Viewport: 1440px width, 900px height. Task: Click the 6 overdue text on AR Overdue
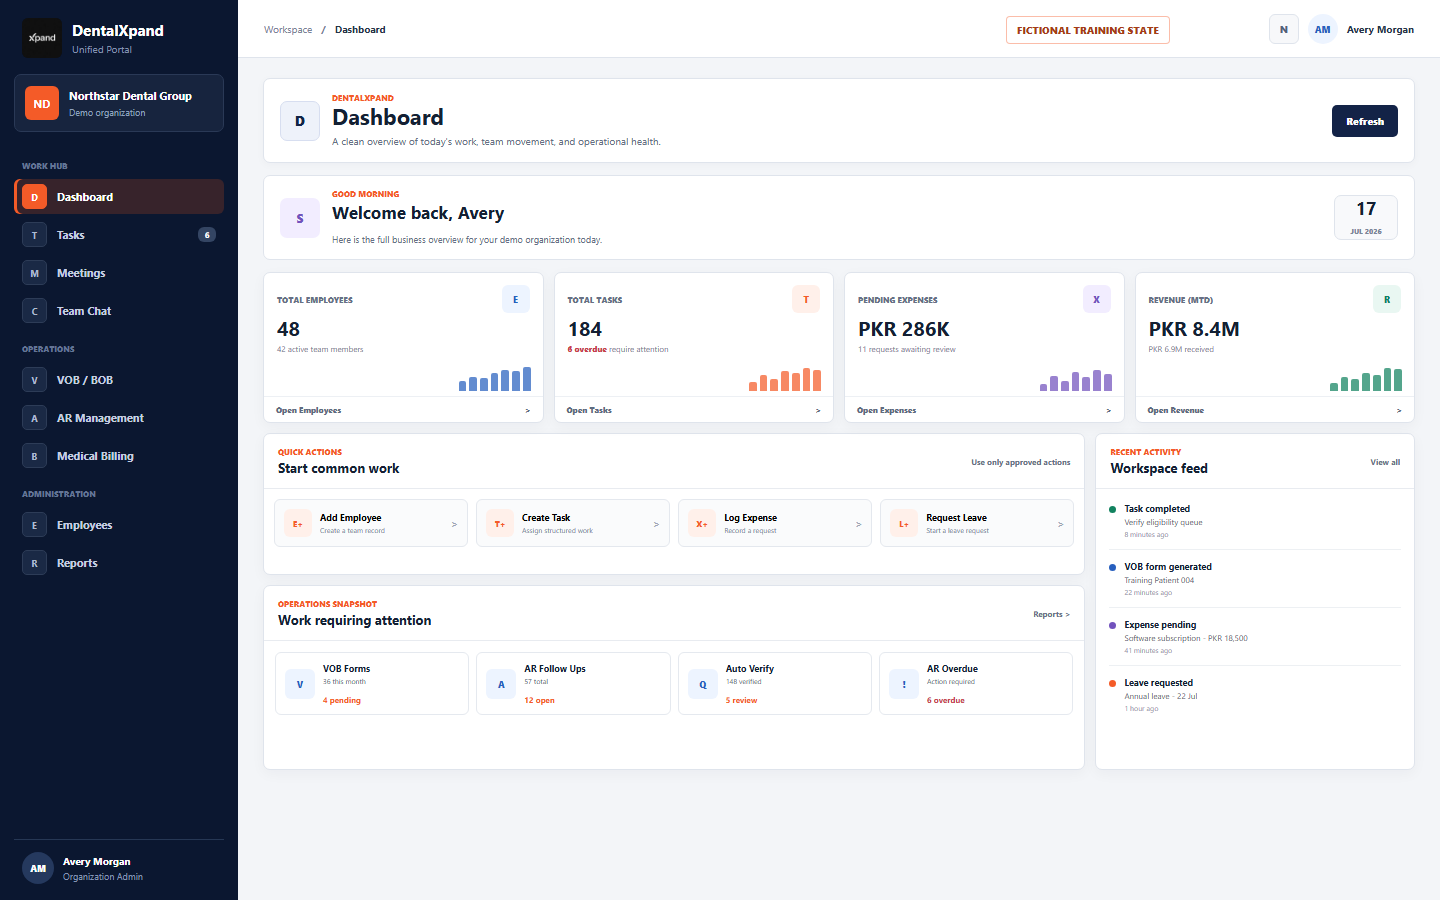point(946,700)
